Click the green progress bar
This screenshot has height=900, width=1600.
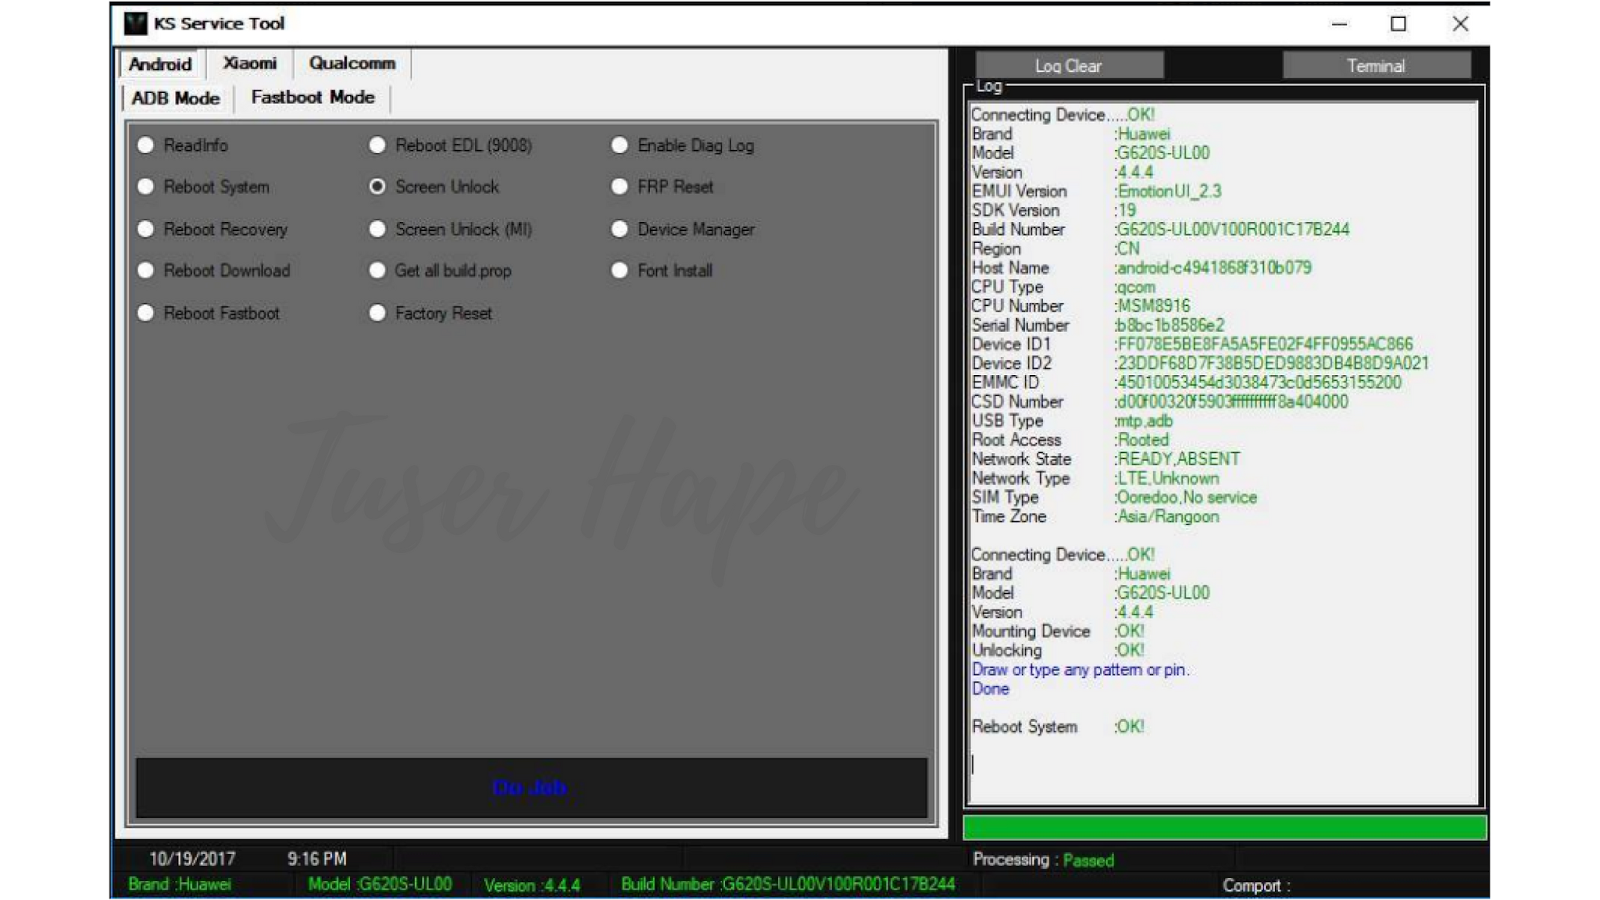(1224, 828)
